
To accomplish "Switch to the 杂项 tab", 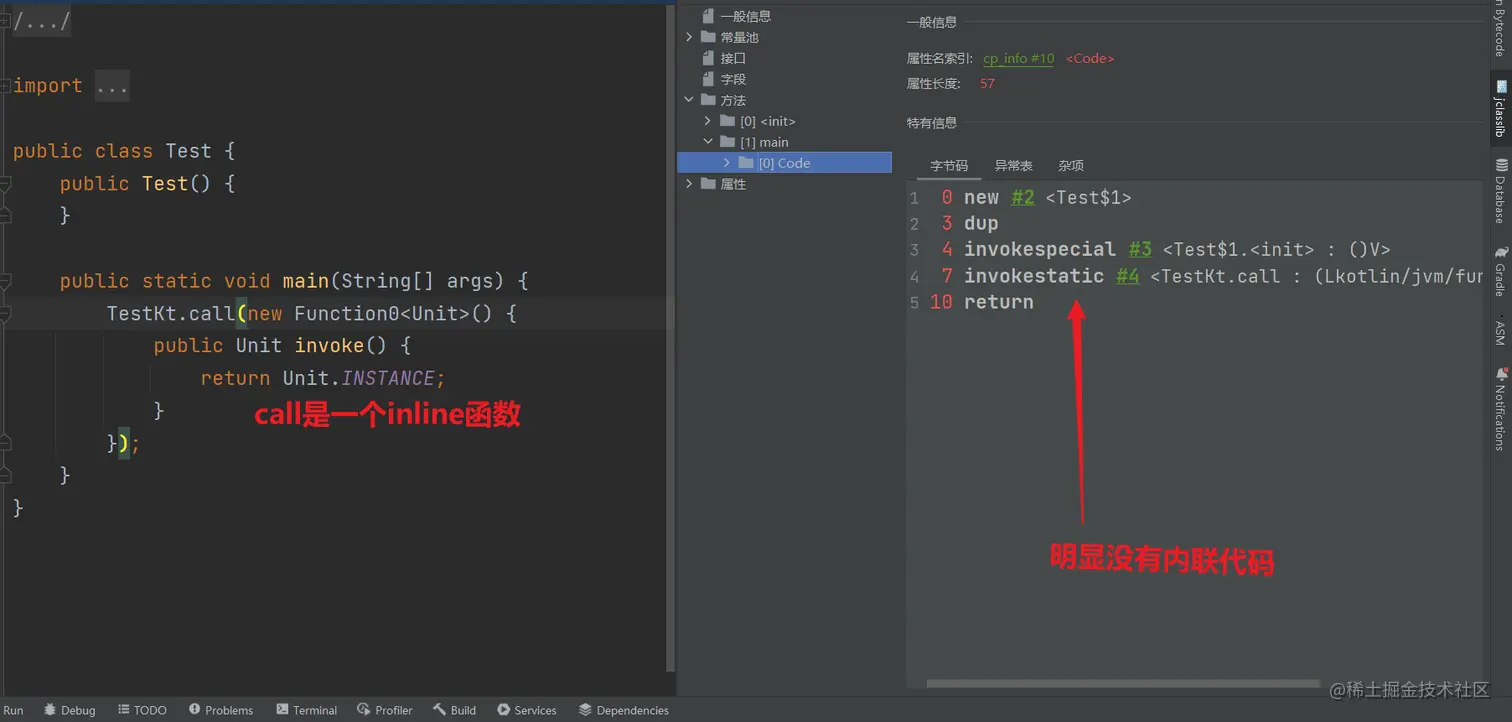I will click(1071, 166).
